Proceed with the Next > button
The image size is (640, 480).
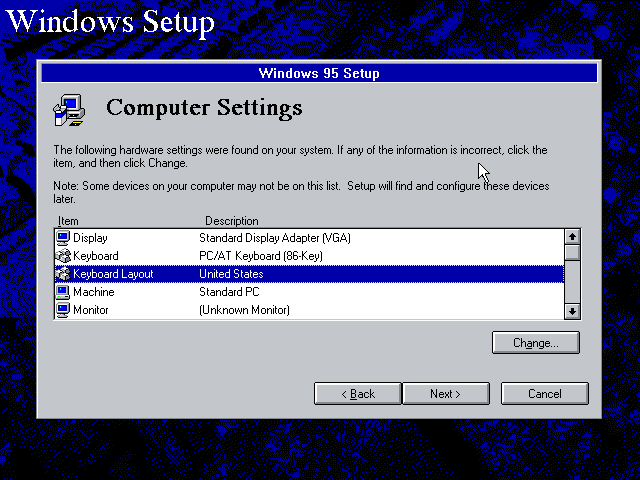point(446,394)
